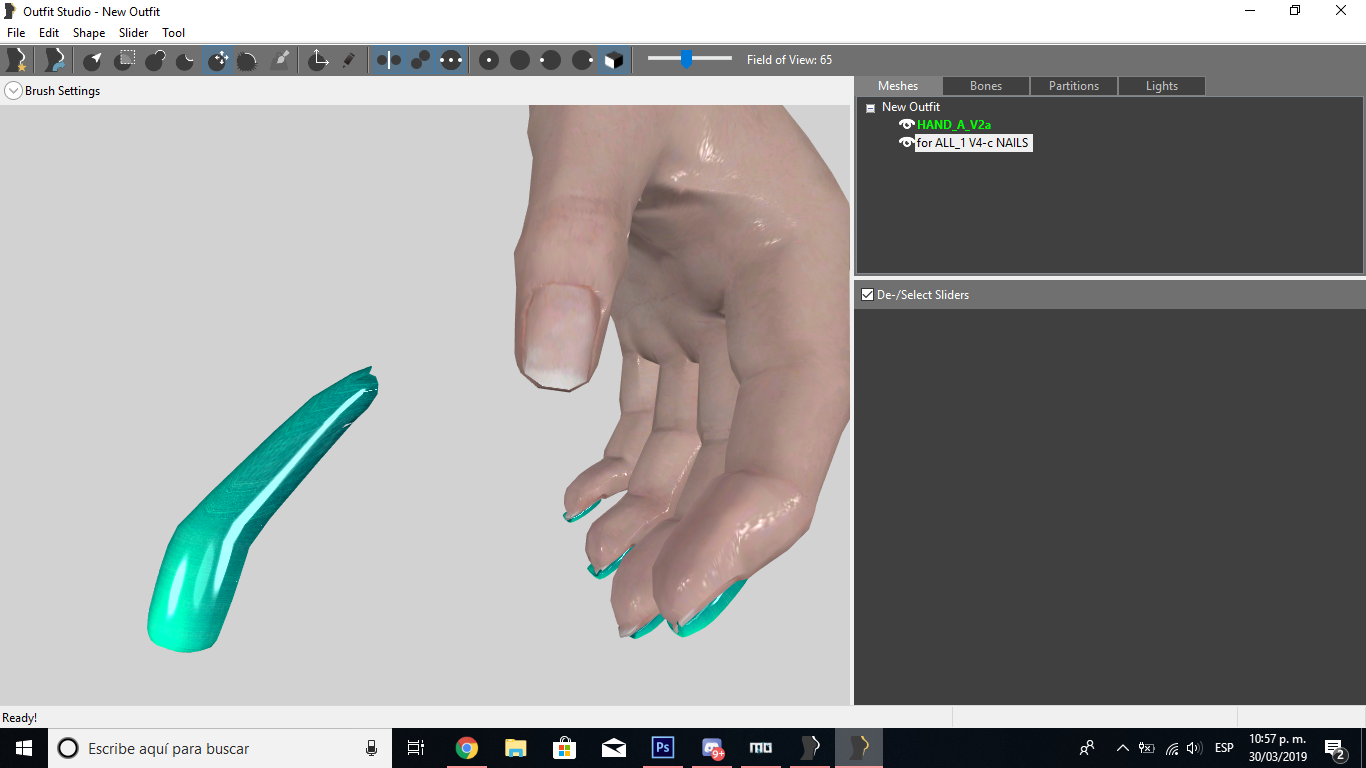Screen dimensions: 1366x768
Task: Open the Slider menu
Action: [133, 33]
